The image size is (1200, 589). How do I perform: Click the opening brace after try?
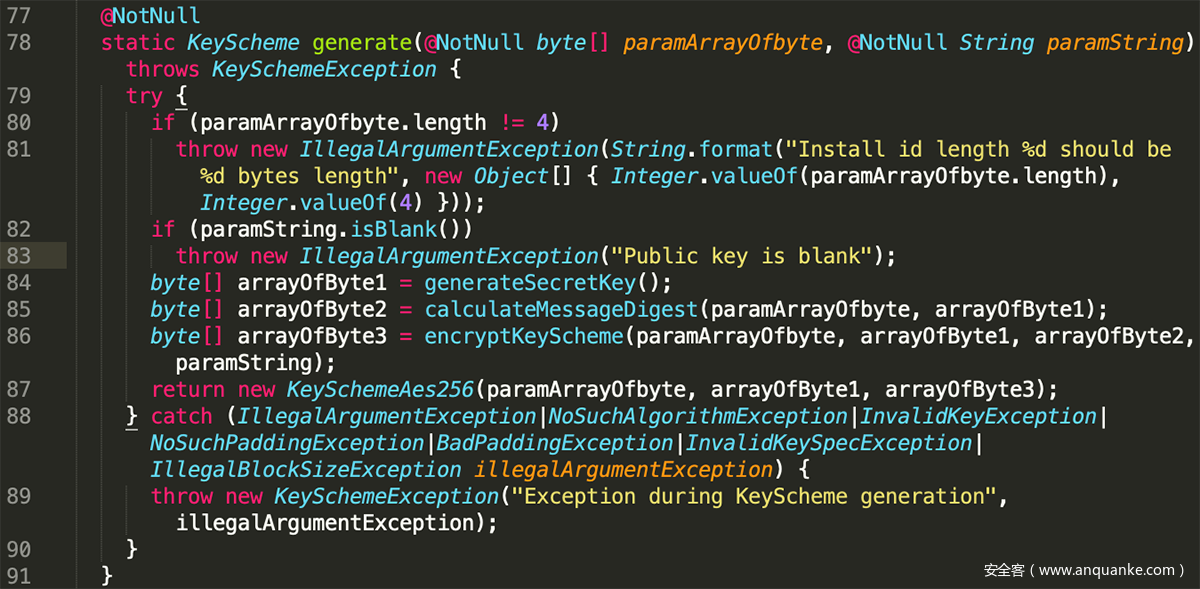coord(181,96)
